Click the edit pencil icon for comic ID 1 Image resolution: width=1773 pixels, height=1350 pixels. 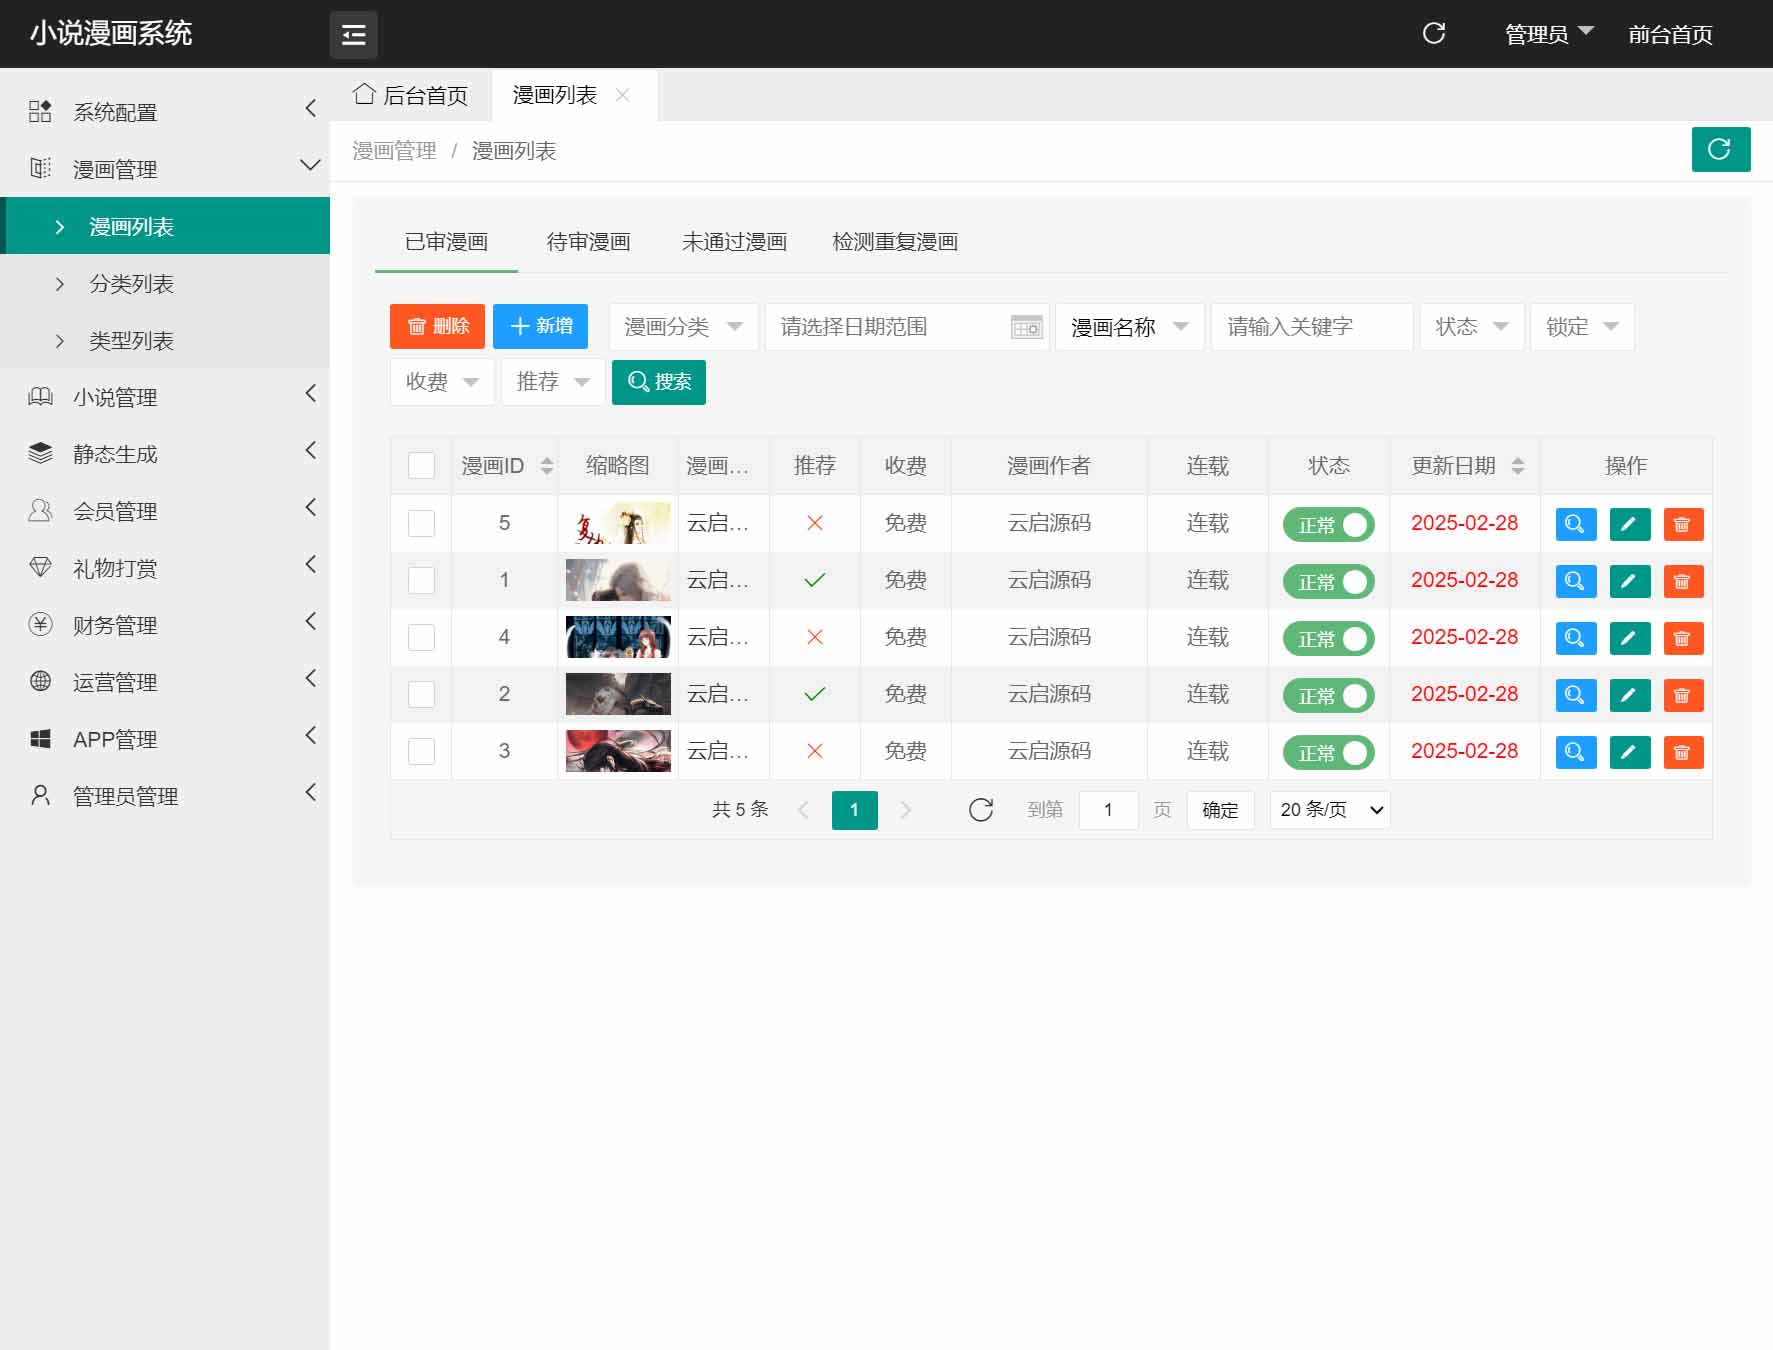pyautogui.click(x=1629, y=581)
